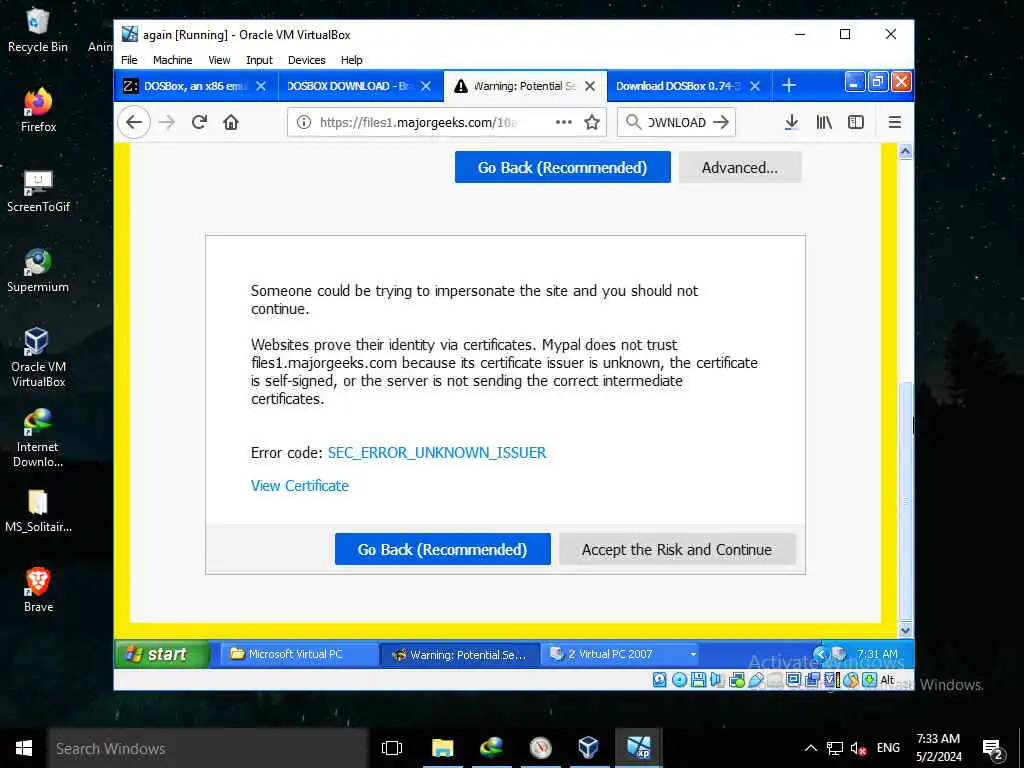Go back with the Firefox back arrow
This screenshot has height=768, width=1024.
pos(134,122)
